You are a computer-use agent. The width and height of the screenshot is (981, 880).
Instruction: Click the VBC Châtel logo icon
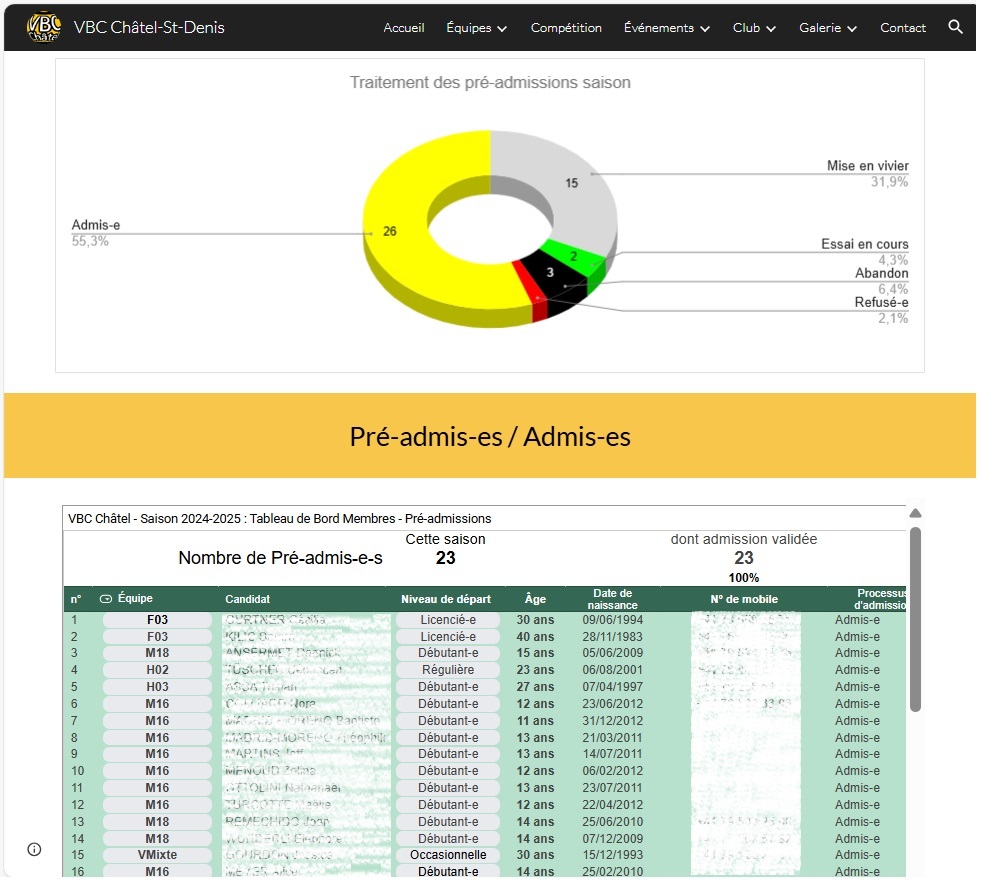[x=43, y=27]
